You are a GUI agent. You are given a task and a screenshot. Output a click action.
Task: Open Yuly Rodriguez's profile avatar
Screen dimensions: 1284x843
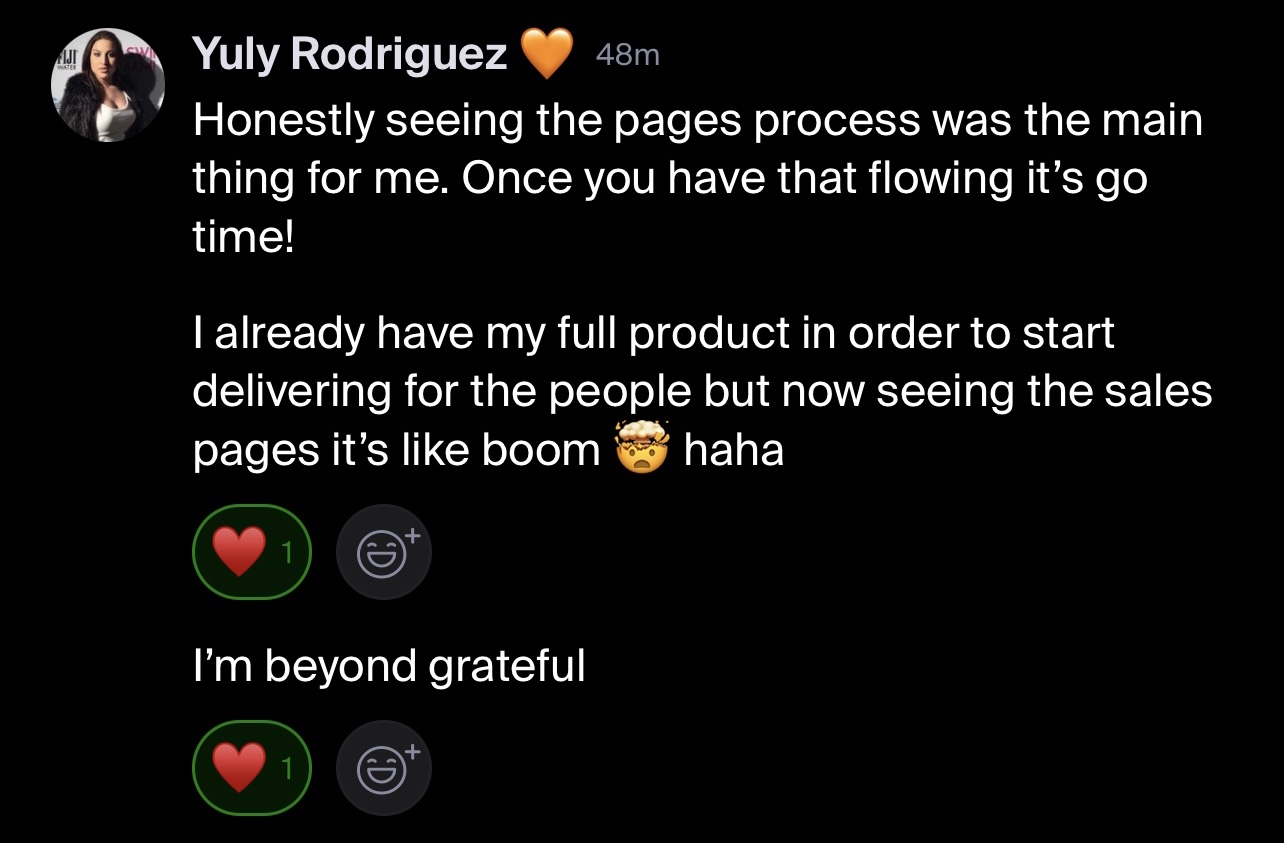click(x=108, y=84)
